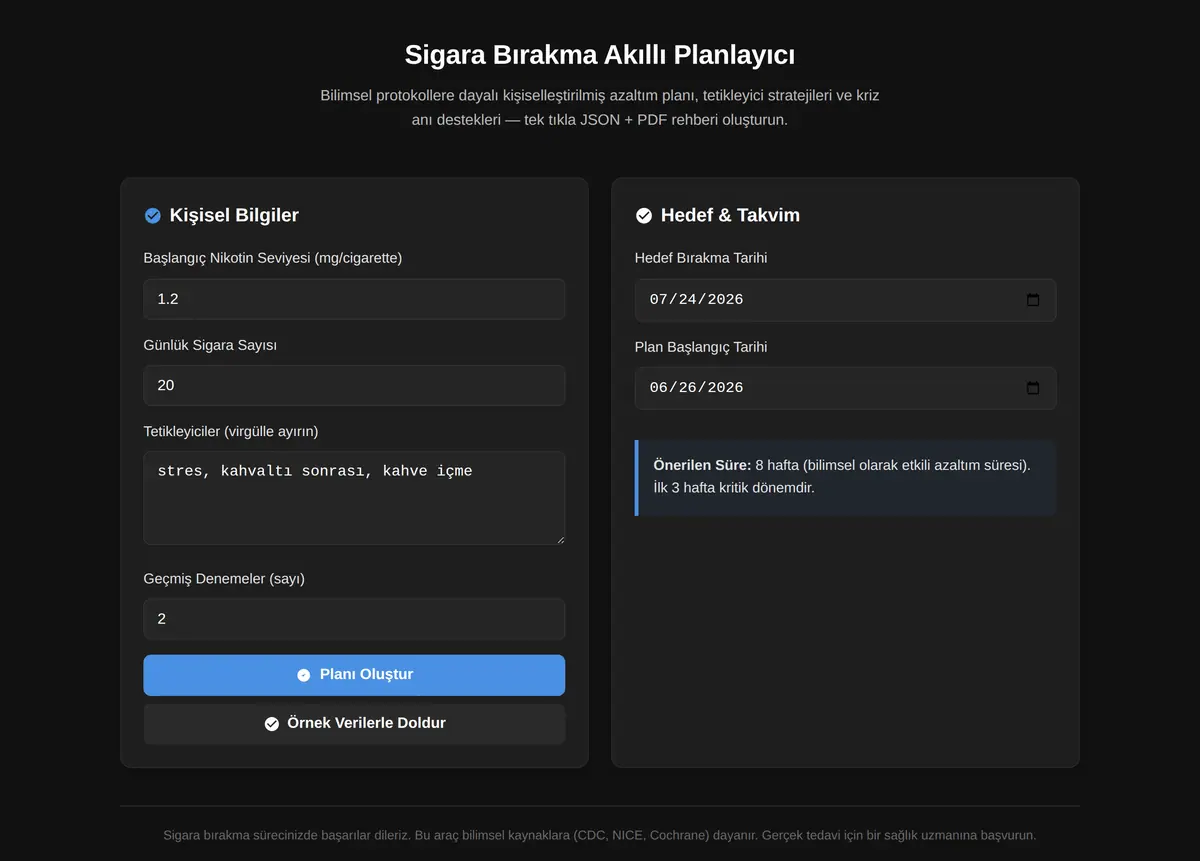Click the 'Sigara Bırakma Akıllı Planlayıcı' heading

[x=600, y=54]
